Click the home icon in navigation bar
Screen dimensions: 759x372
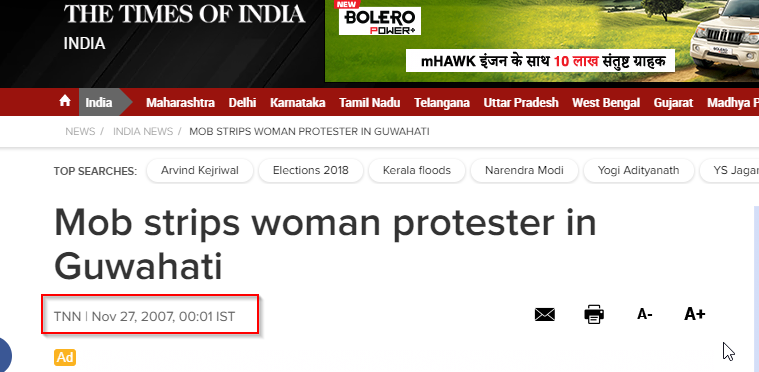[65, 101]
